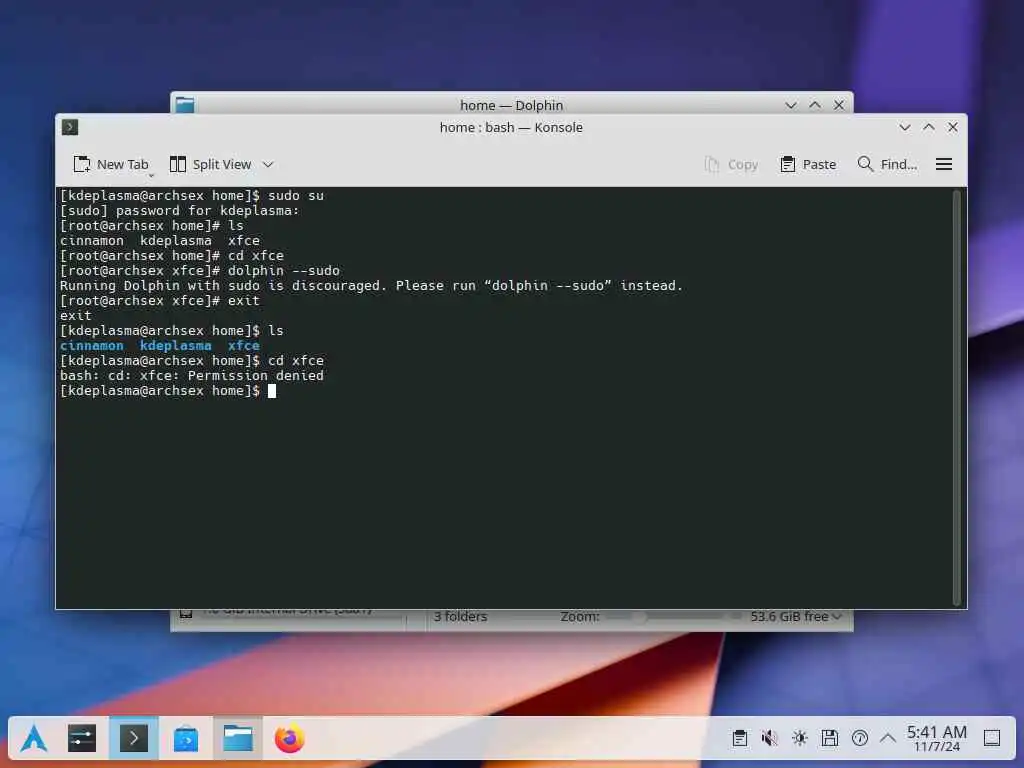Image resolution: width=1024 pixels, height=768 pixels.
Task: Click the blue 'kdeplasma' directory name
Action: coord(176,345)
